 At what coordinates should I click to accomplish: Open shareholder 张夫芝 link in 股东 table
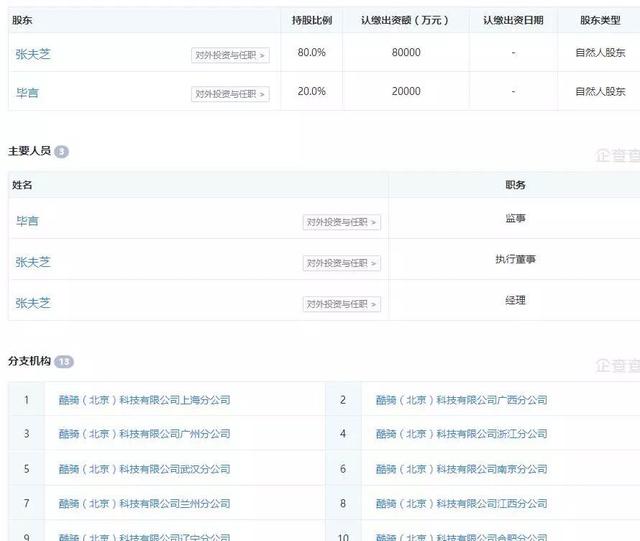tap(33, 54)
